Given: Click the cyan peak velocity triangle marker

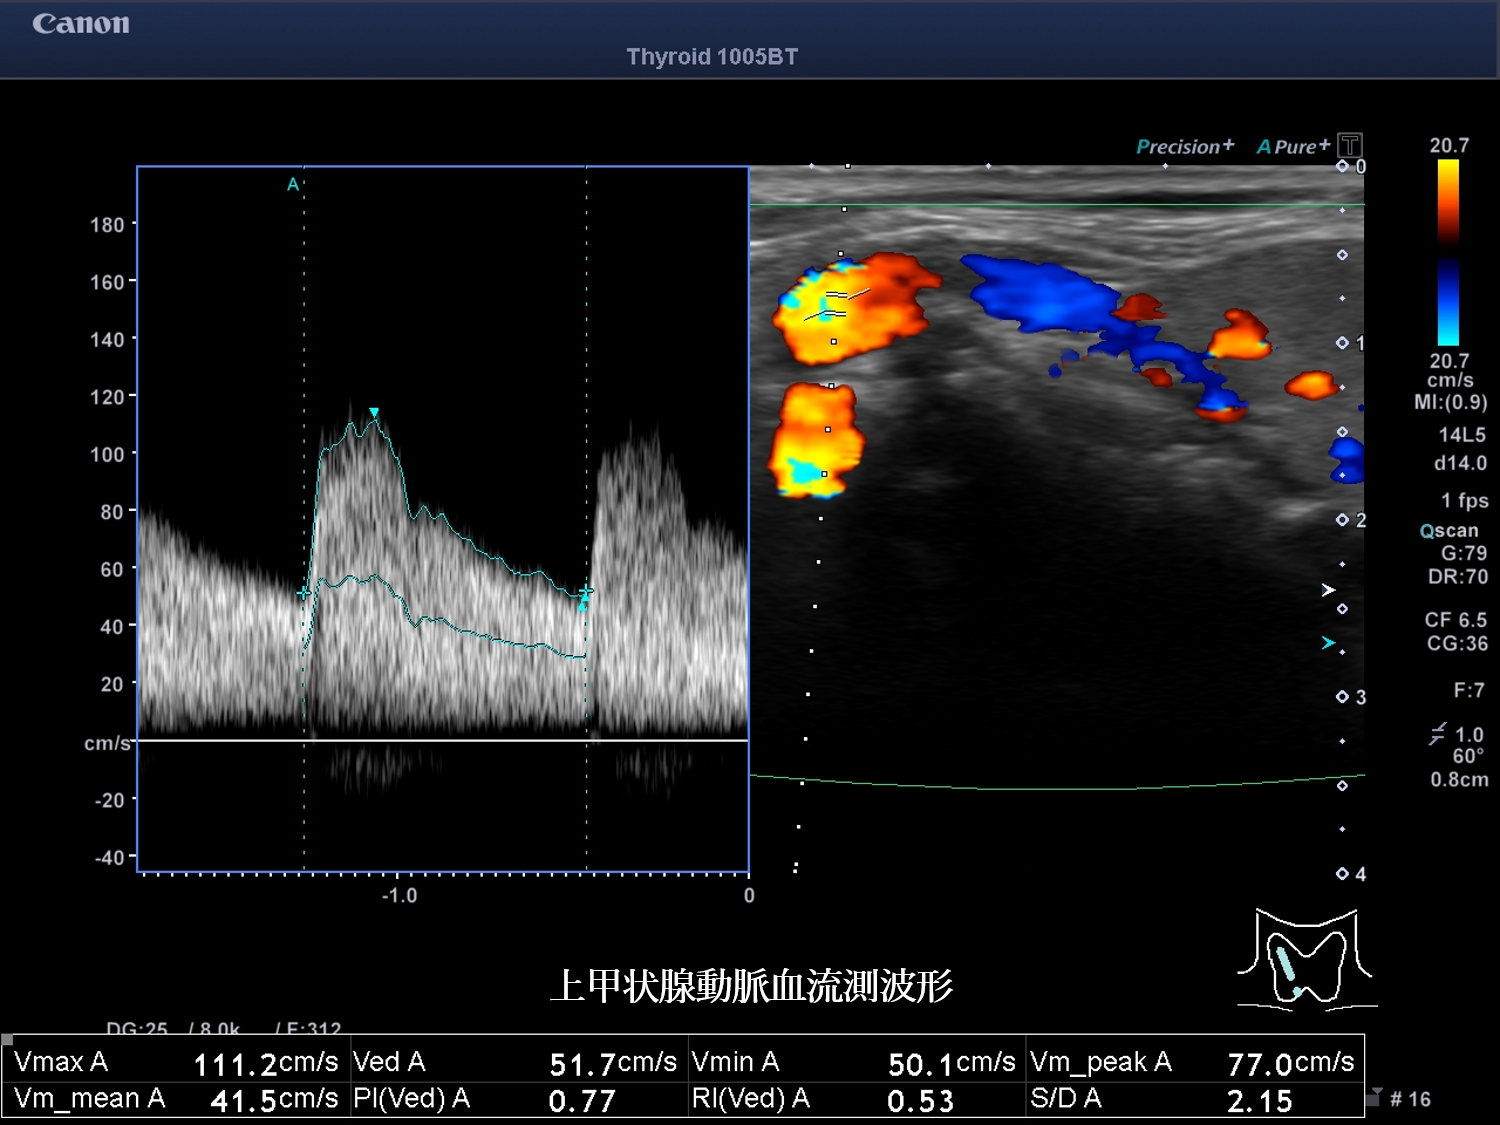Looking at the screenshot, I should coord(374,413).
